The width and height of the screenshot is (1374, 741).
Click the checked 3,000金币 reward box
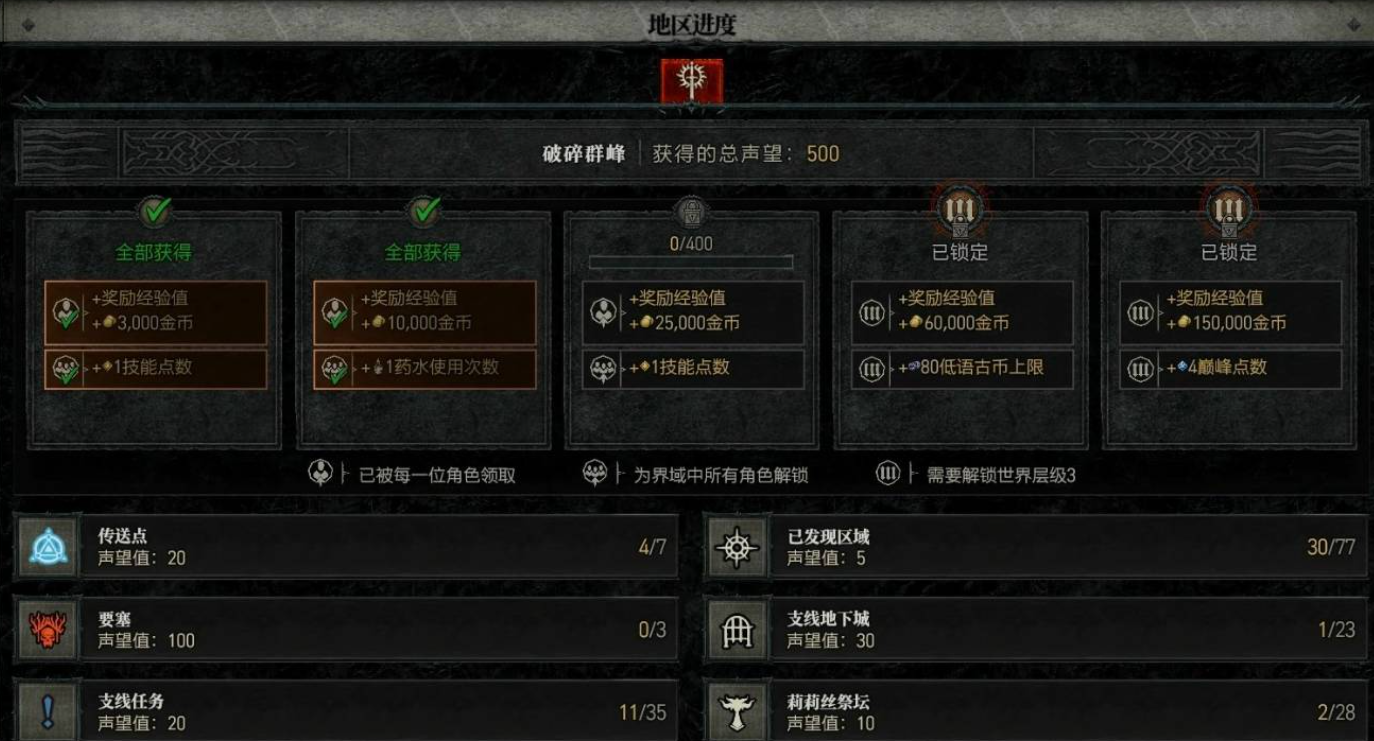156,312
